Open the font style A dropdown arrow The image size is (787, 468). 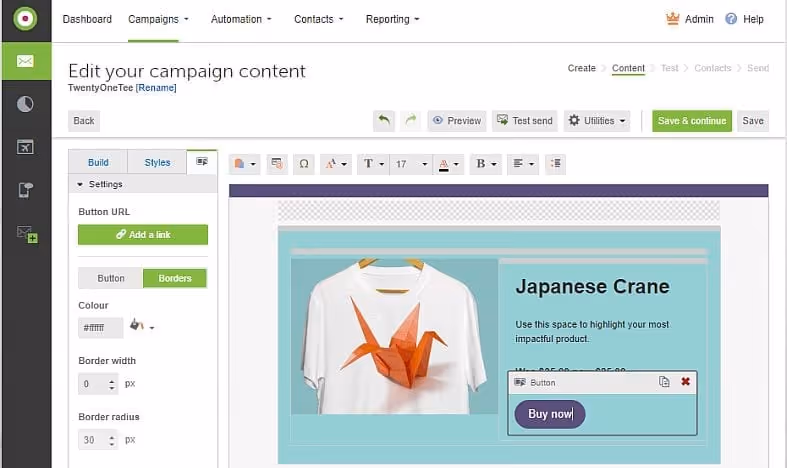point(344,164)
